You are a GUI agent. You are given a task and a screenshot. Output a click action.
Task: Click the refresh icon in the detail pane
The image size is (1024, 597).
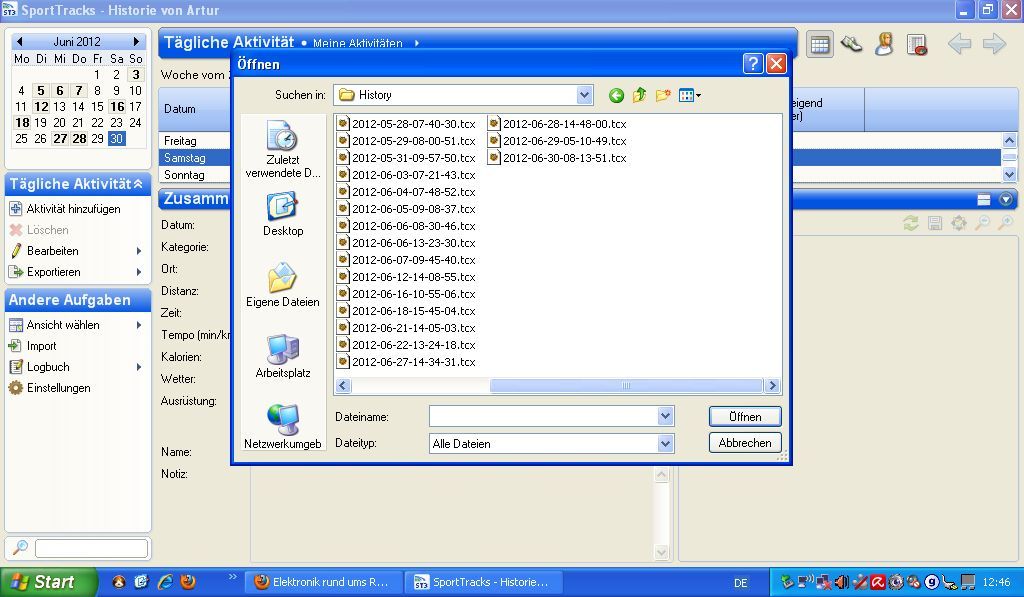click(x=910, y=223)
